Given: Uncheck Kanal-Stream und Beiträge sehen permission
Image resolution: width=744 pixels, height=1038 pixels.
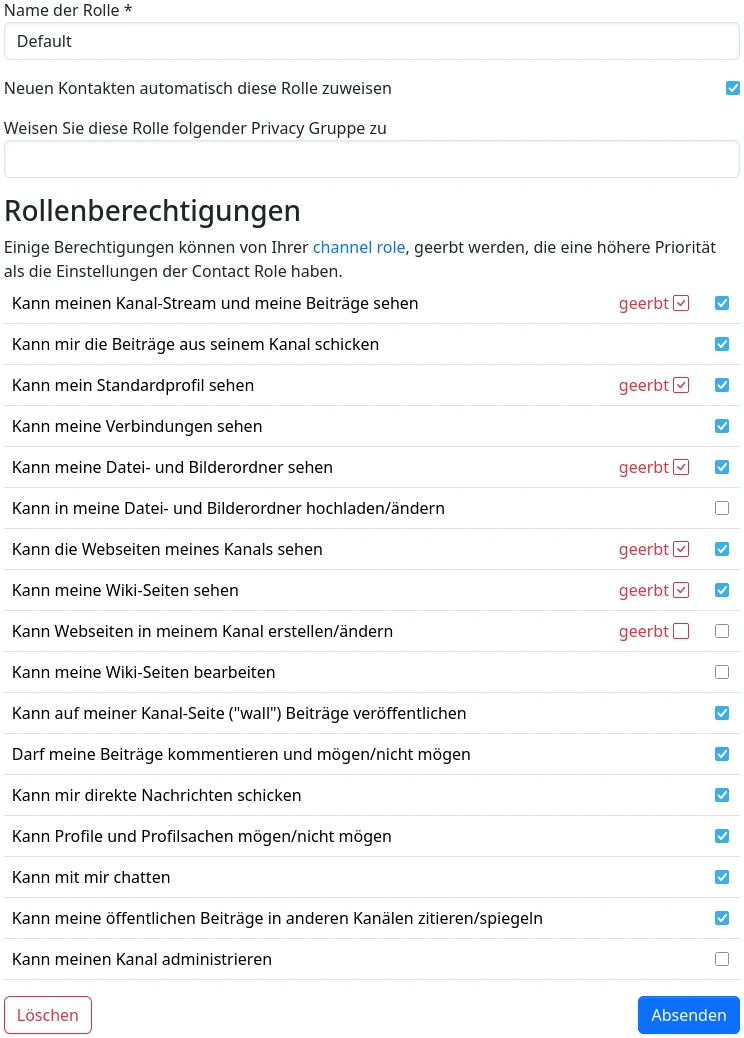Looking at the screenshot, I should pyautogui.click(x=722, y=303).
